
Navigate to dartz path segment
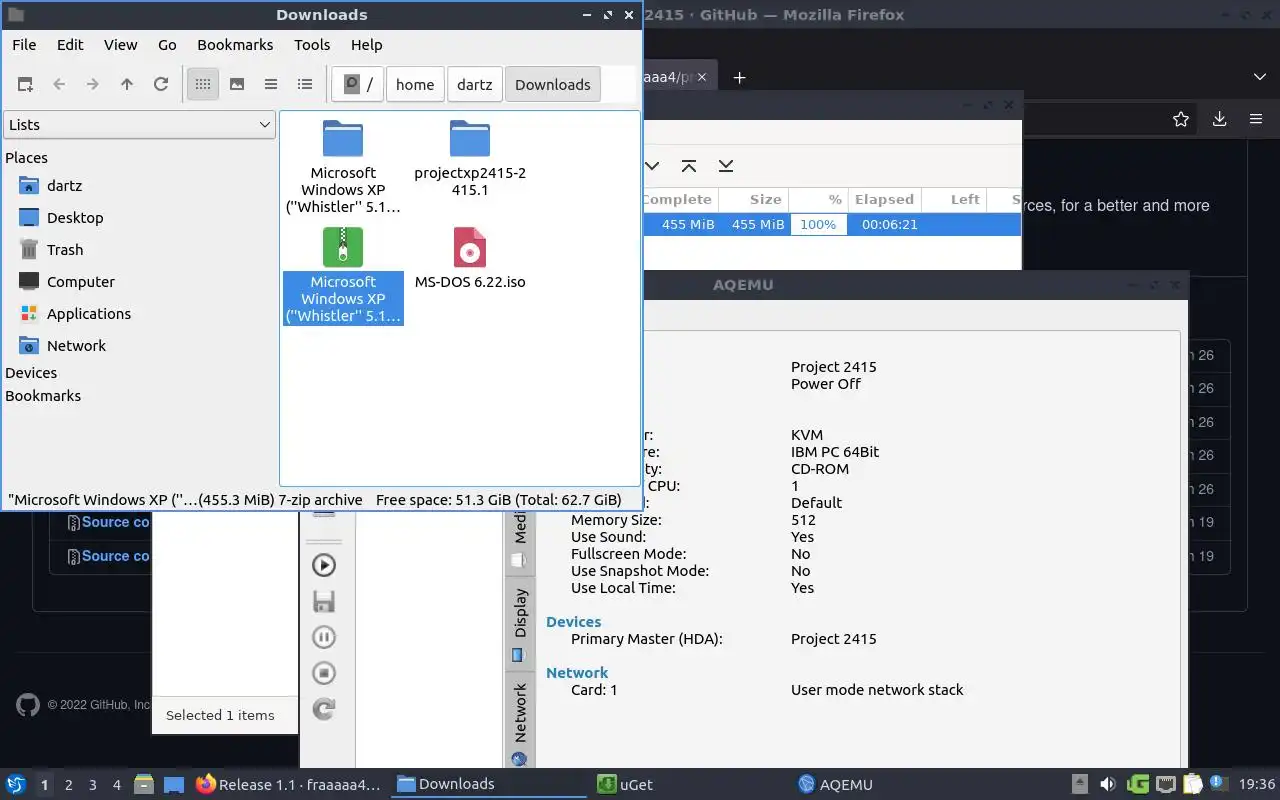coord(475,85)
